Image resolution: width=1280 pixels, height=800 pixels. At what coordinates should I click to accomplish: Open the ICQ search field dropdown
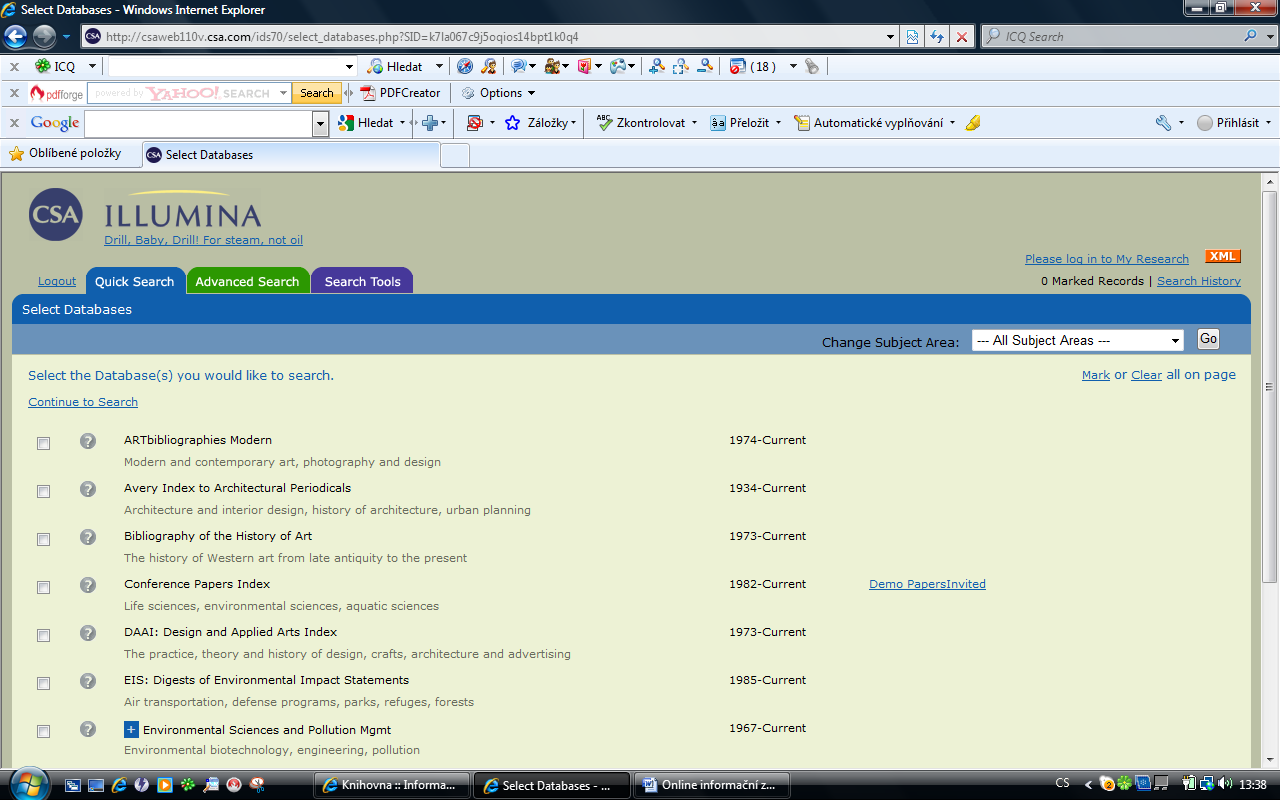click(349, 67)
